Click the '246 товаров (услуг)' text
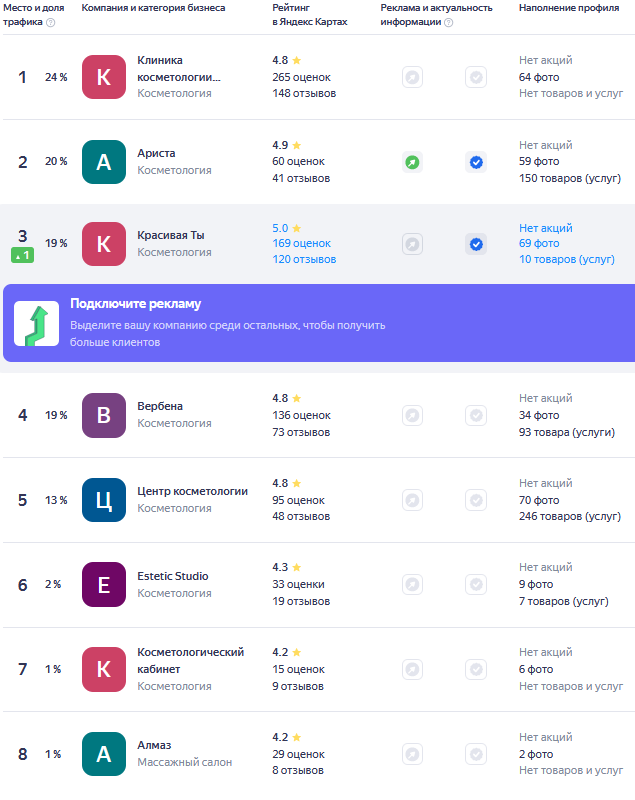This screenshot has height=800, width=635. 570,516
